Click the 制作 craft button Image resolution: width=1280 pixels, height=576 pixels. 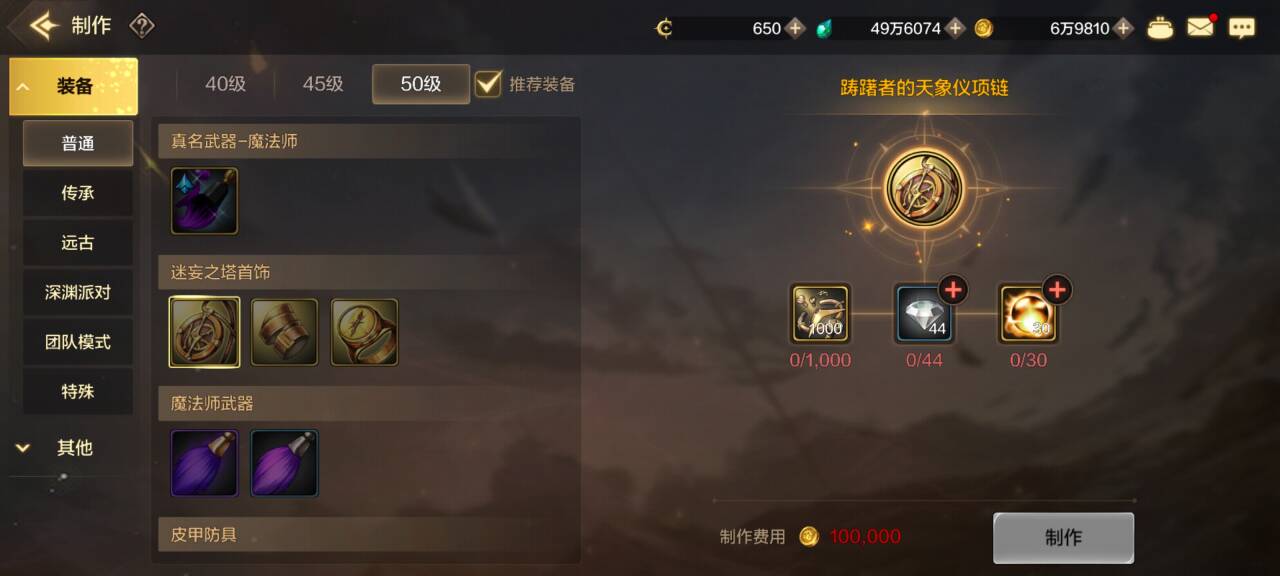[1063, 538]
